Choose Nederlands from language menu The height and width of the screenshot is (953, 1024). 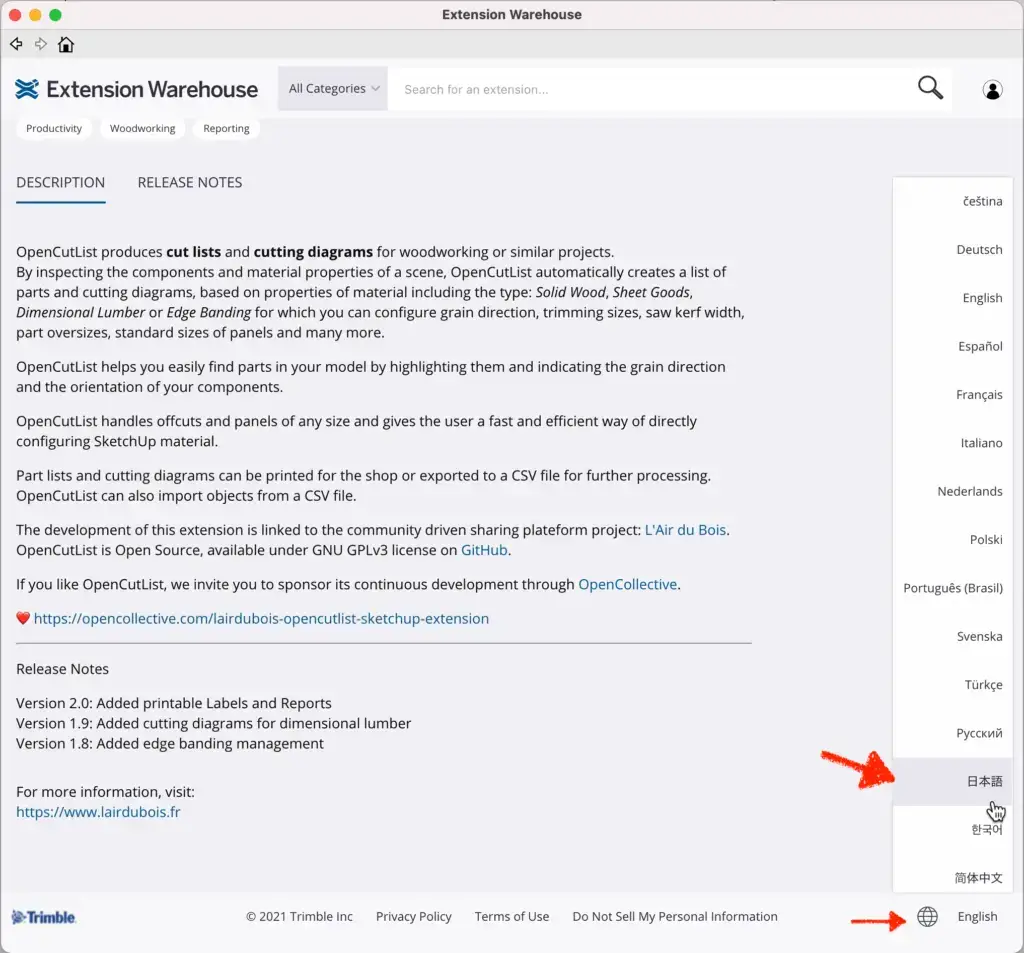[953, 491]
